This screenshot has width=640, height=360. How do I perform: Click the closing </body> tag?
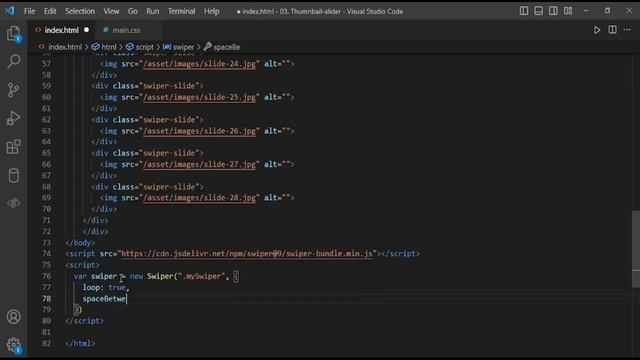pyautogui.click(x=80, y=243)
